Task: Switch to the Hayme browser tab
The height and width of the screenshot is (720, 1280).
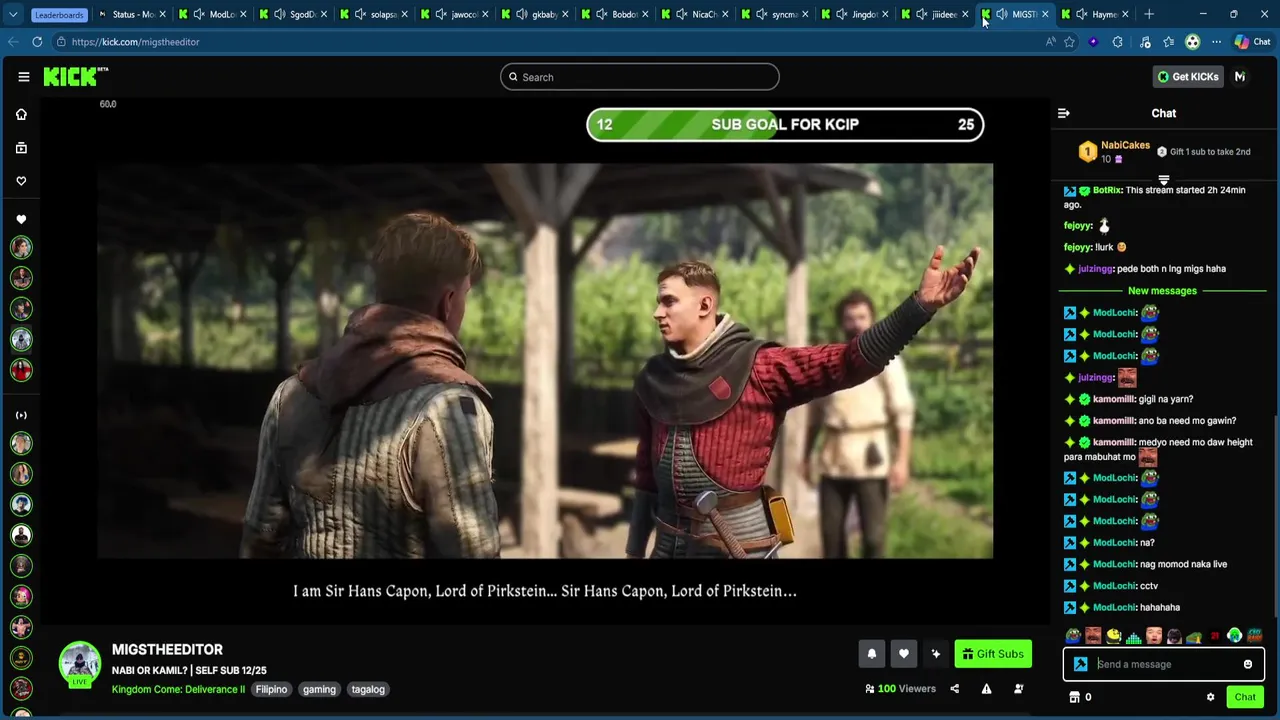Action: click(1096, 14)
